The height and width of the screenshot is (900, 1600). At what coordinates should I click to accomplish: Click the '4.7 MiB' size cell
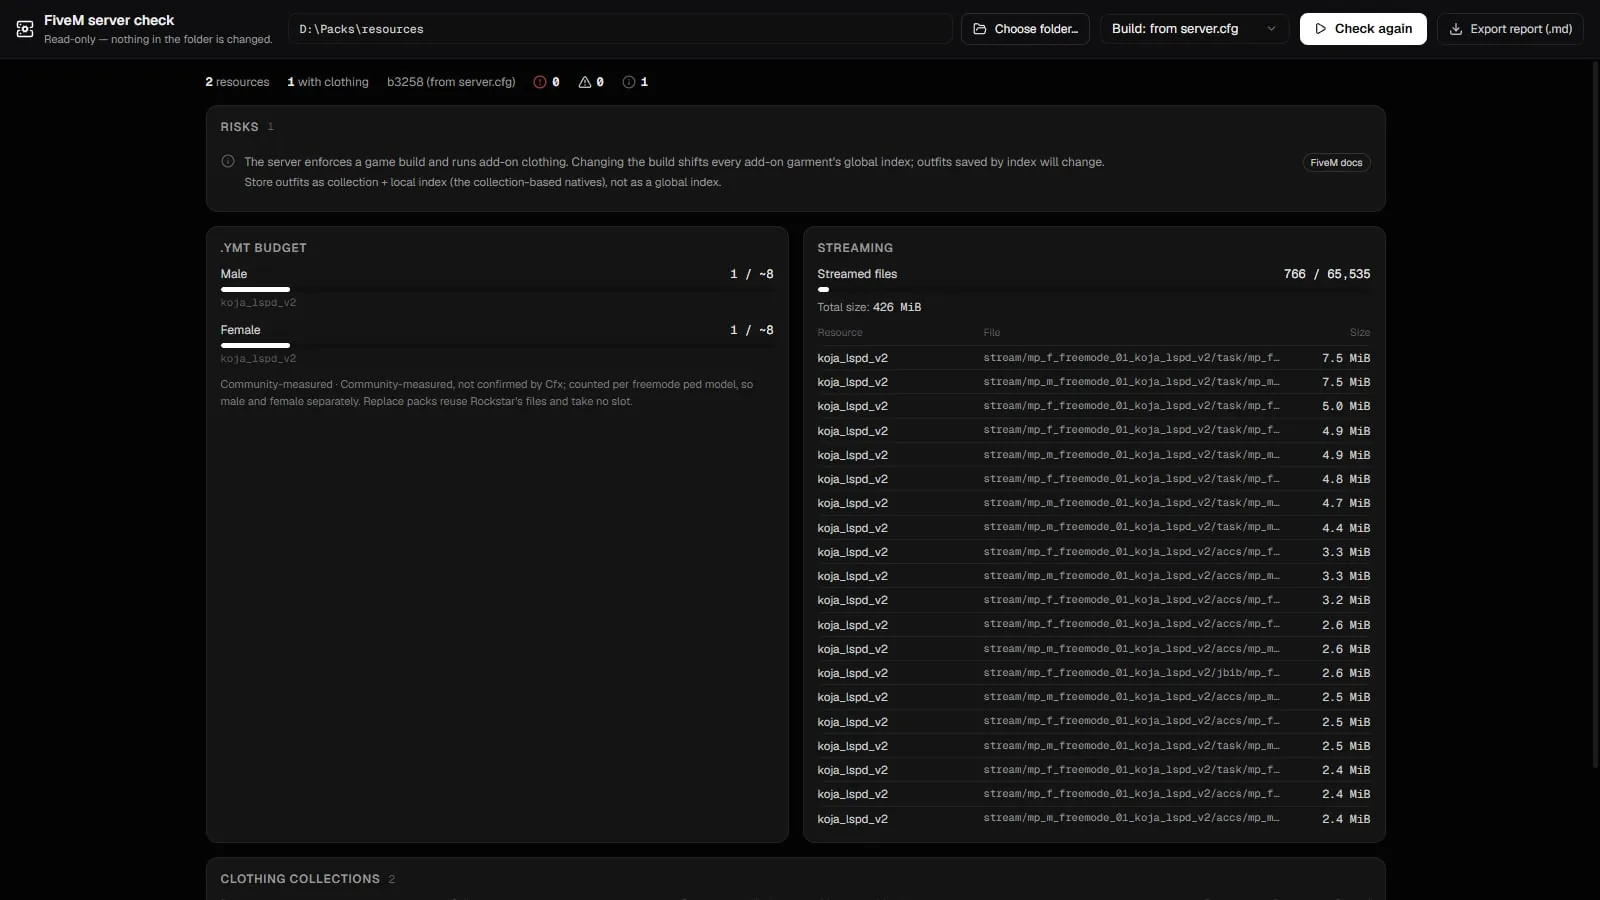pyautogui.click(x=1346, y=503)
